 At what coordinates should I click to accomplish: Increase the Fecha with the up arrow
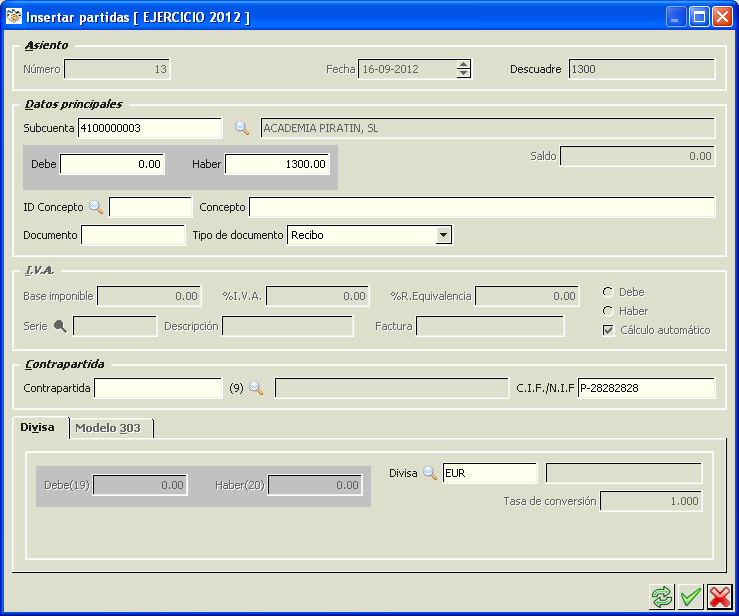click(464, 65)
